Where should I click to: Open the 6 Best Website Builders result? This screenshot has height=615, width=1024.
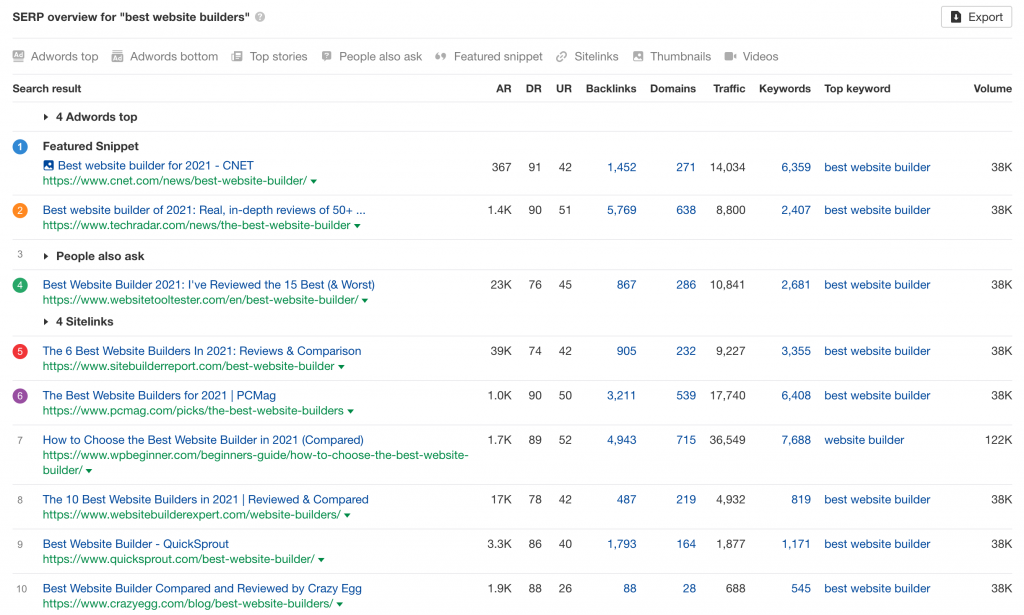(x=202, y=351)
